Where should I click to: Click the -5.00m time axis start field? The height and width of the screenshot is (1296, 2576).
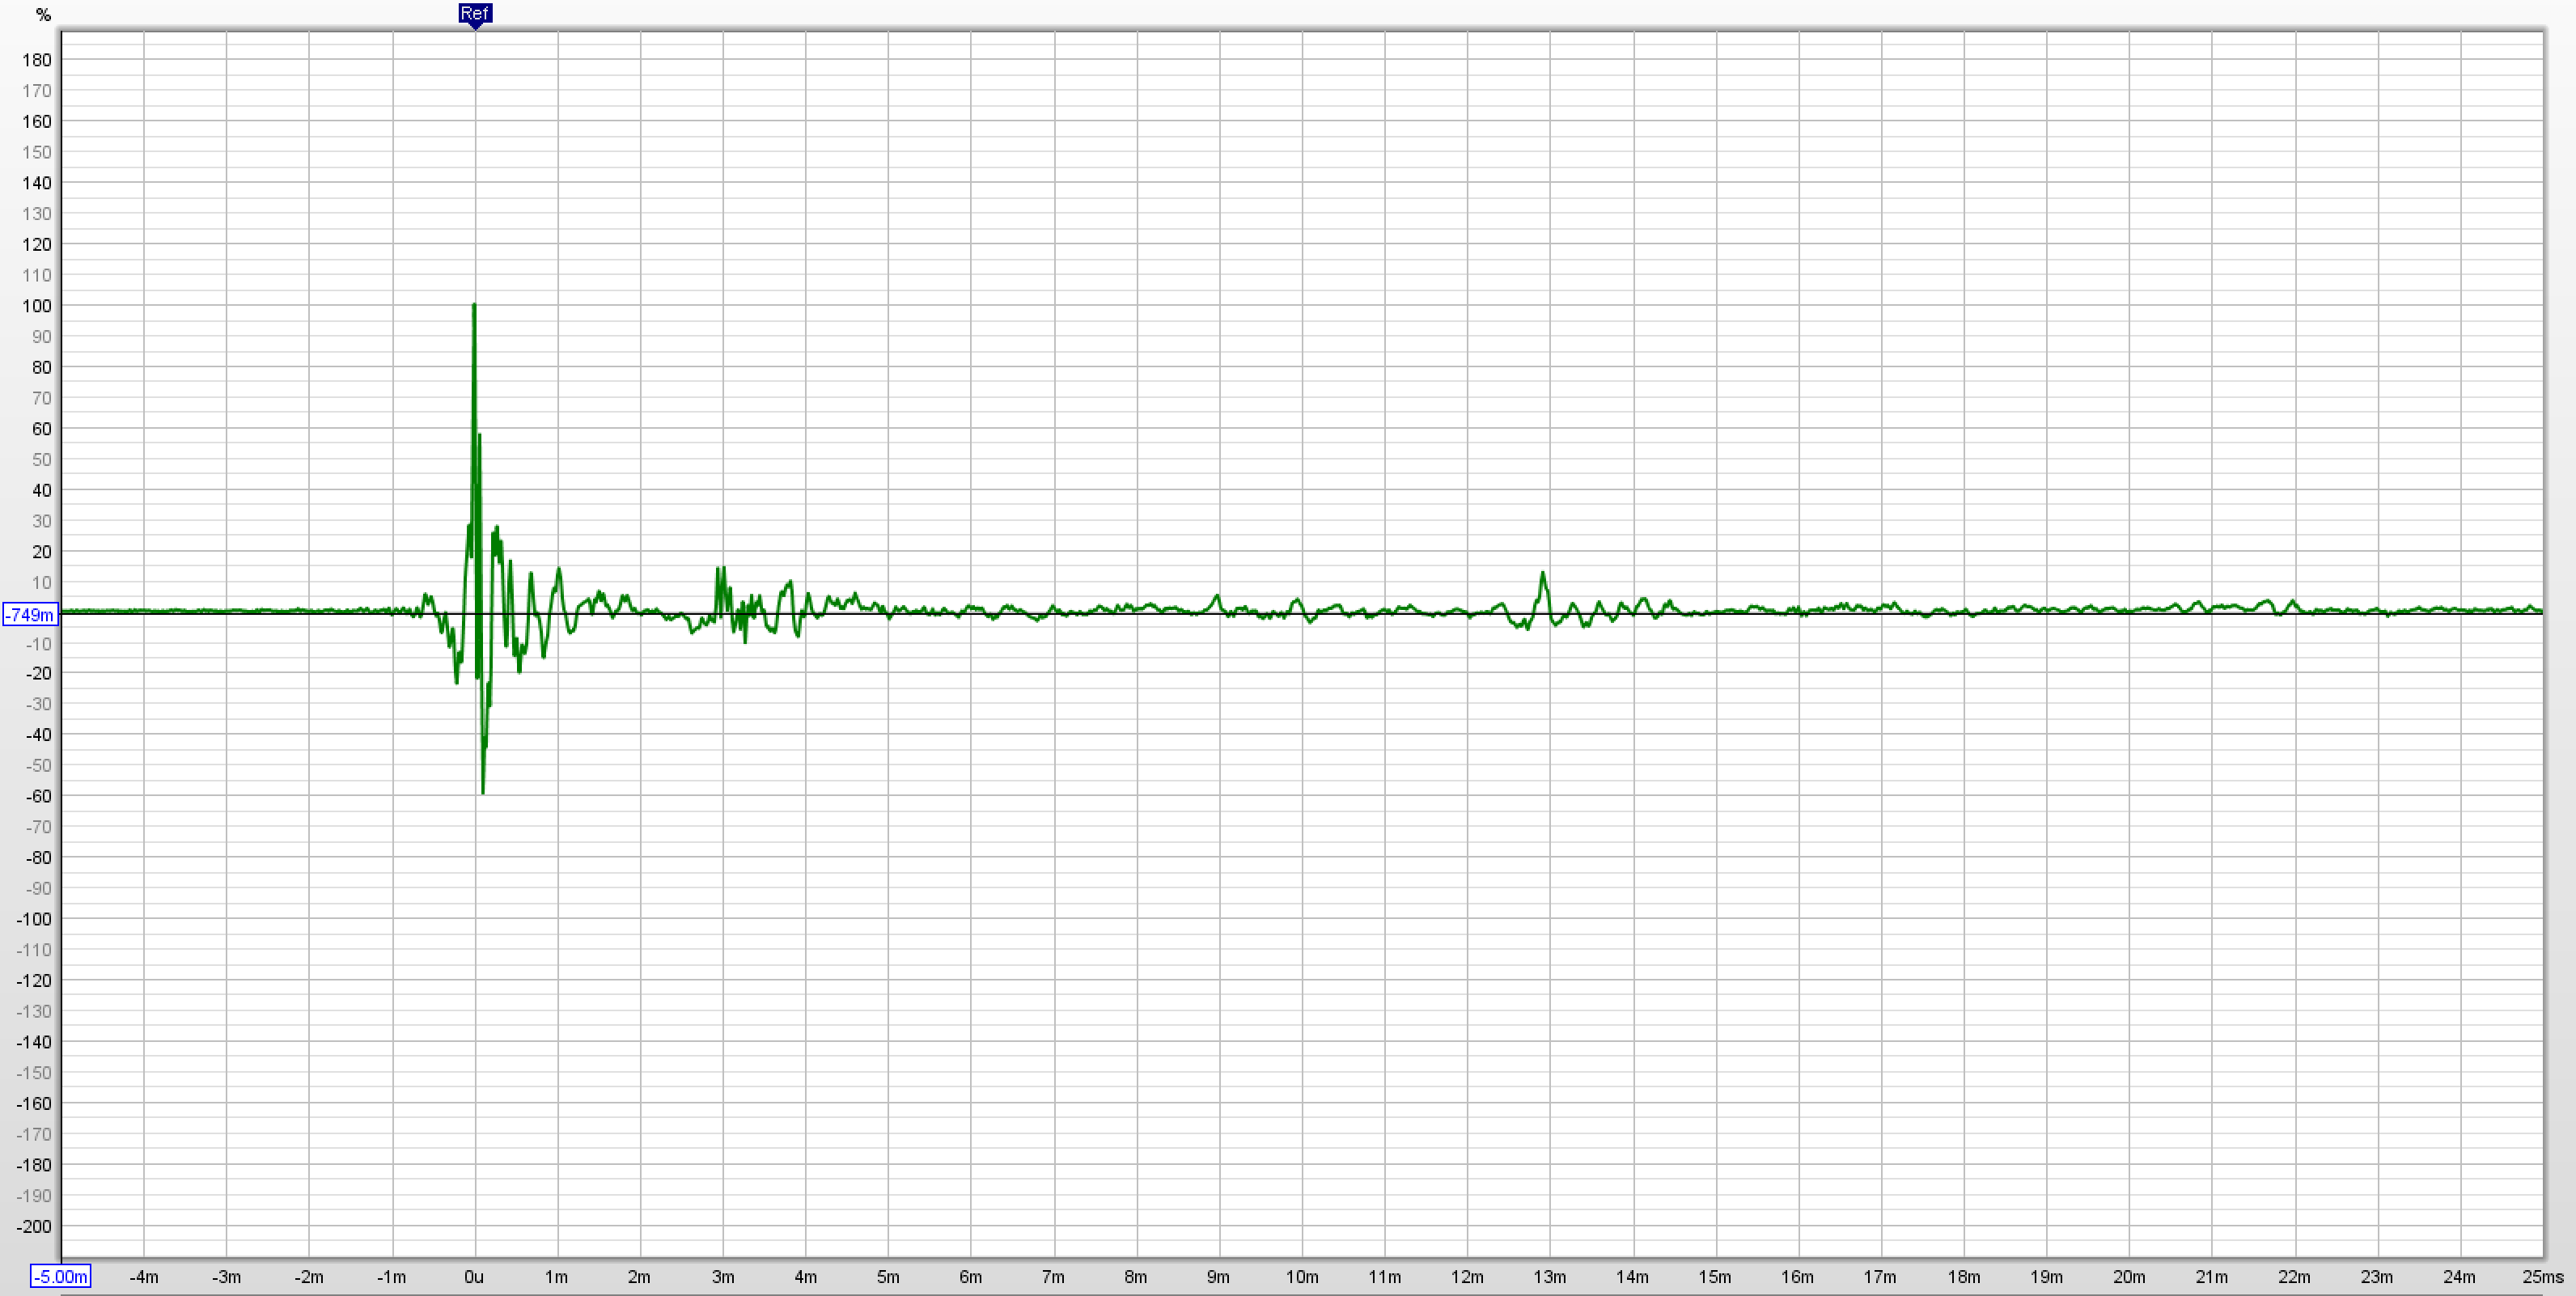tap(60, 1276)
